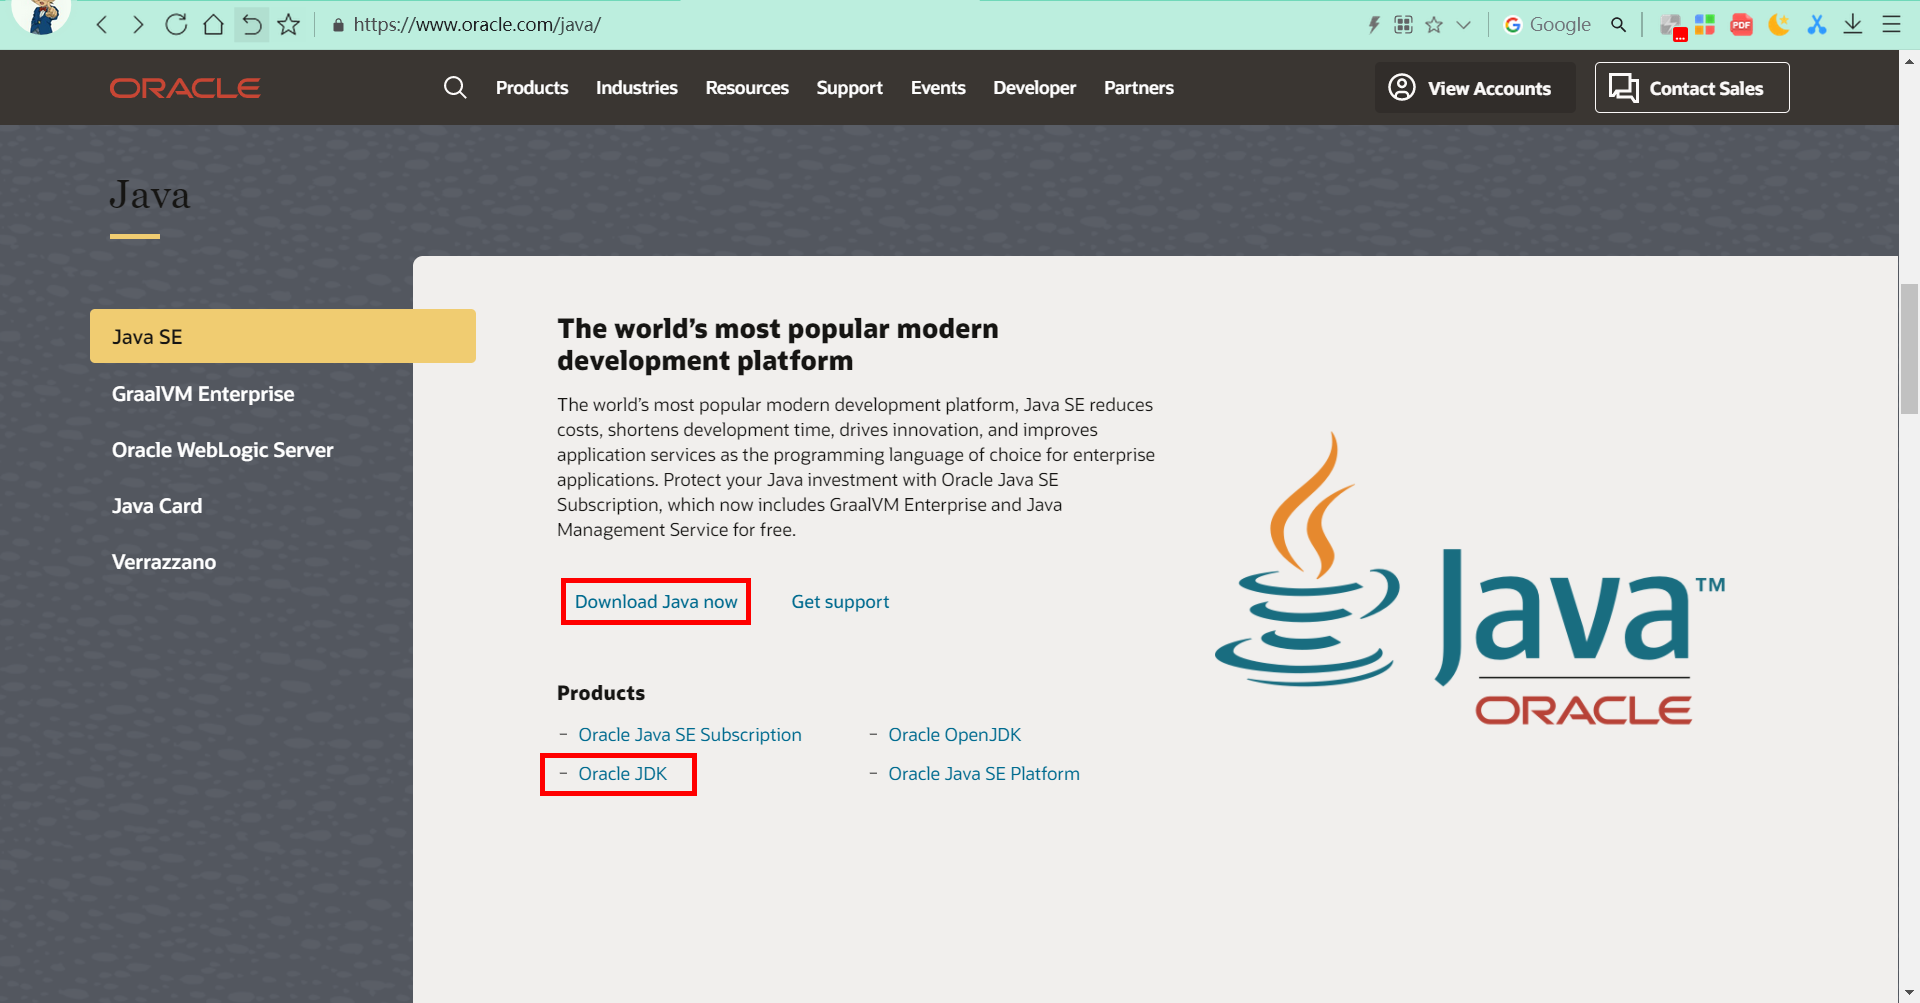Open the downloads arrow icon
1920x1003 pixels.
(x=1853, y=25)
